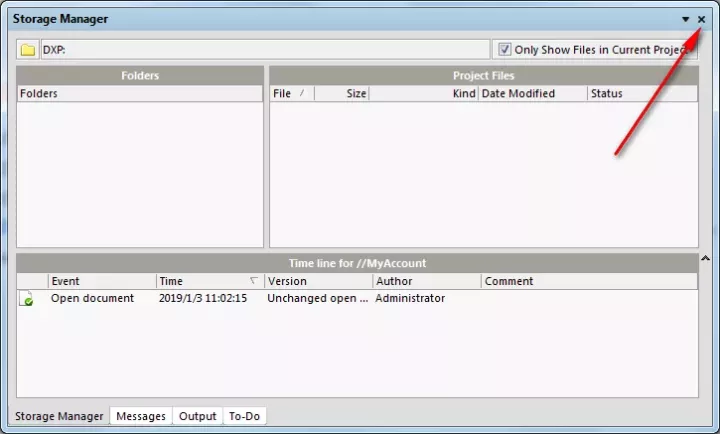
Task: Close the Storage Manager panel
Action: point(701,19)
